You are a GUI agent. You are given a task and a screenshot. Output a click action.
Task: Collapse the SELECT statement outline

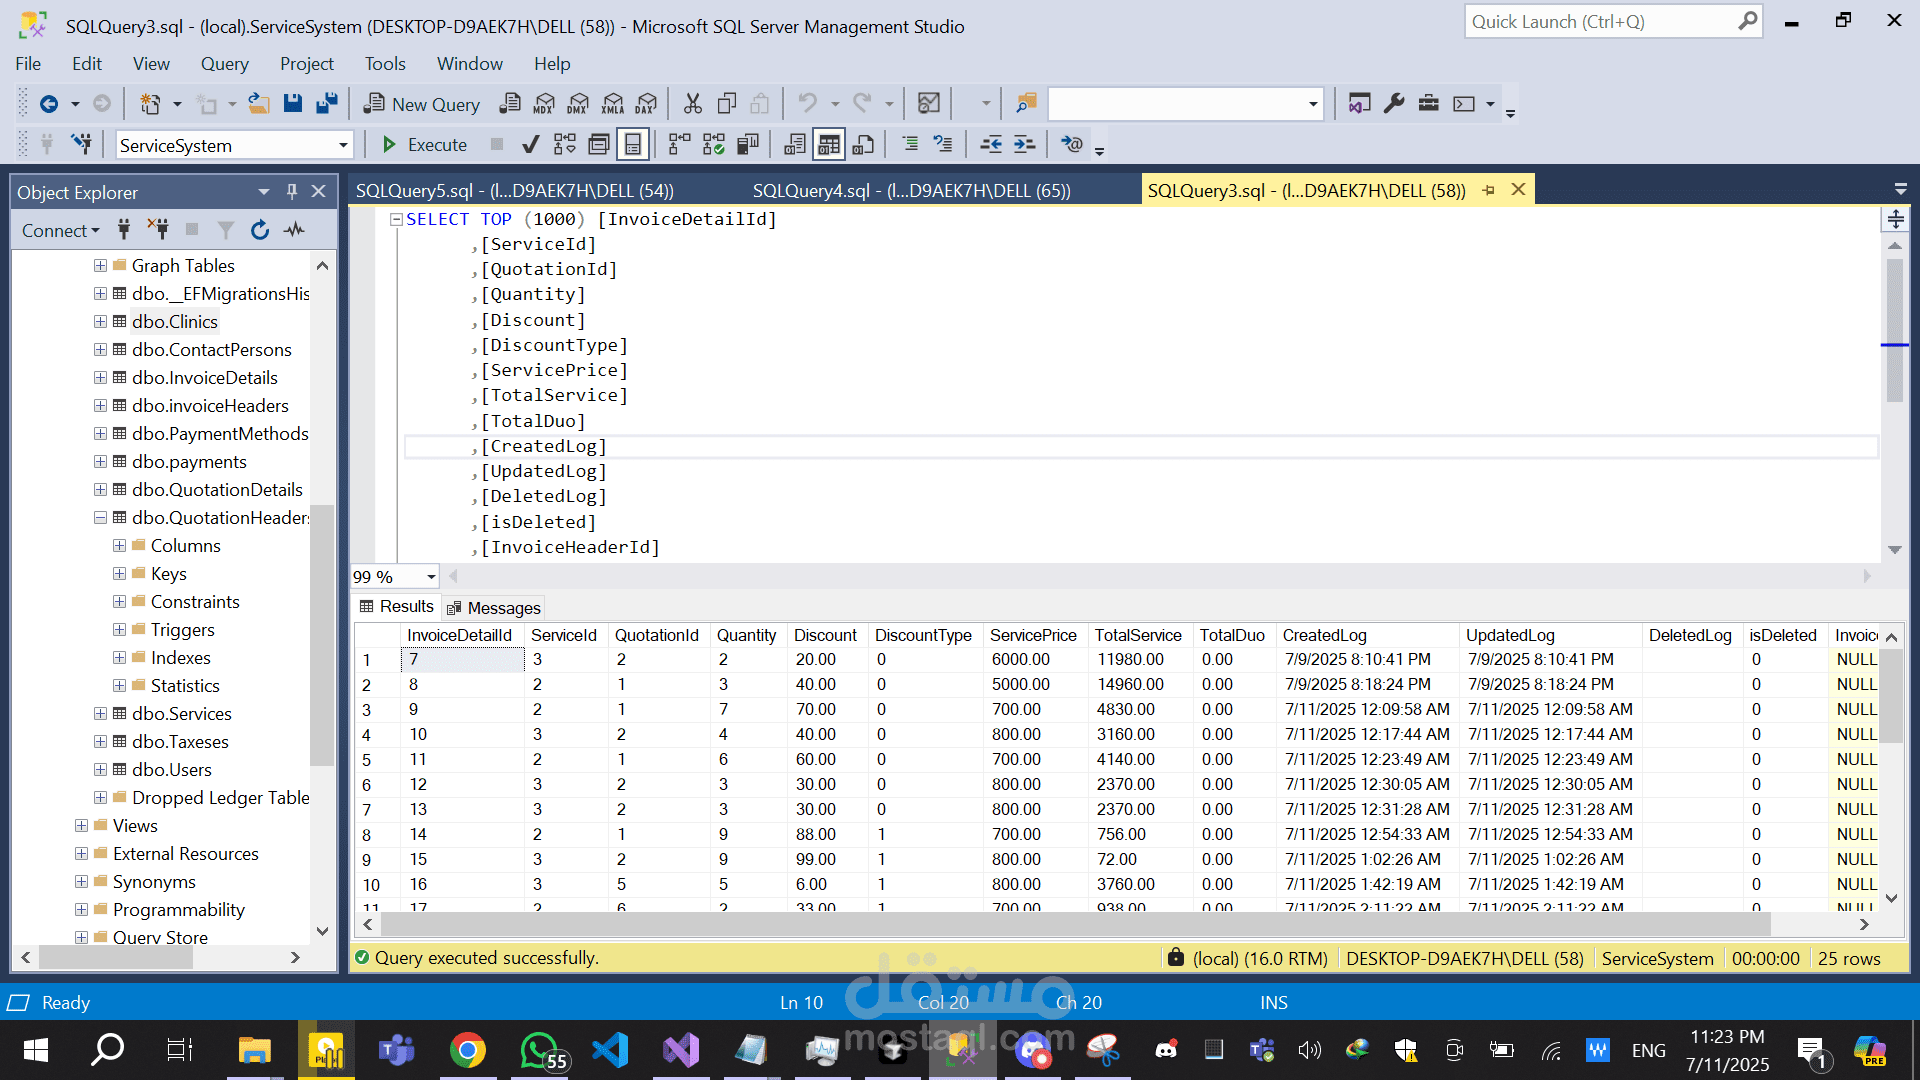tap(396, 219)
